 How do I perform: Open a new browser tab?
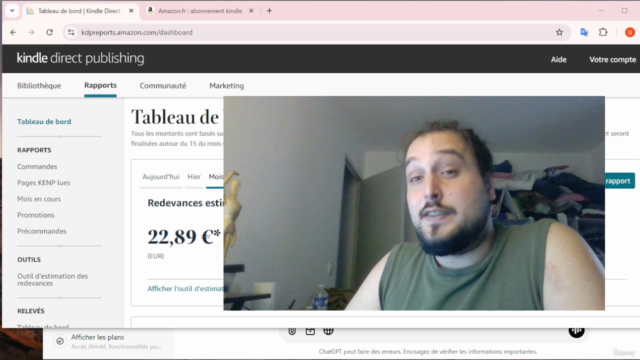pos(269,11)
